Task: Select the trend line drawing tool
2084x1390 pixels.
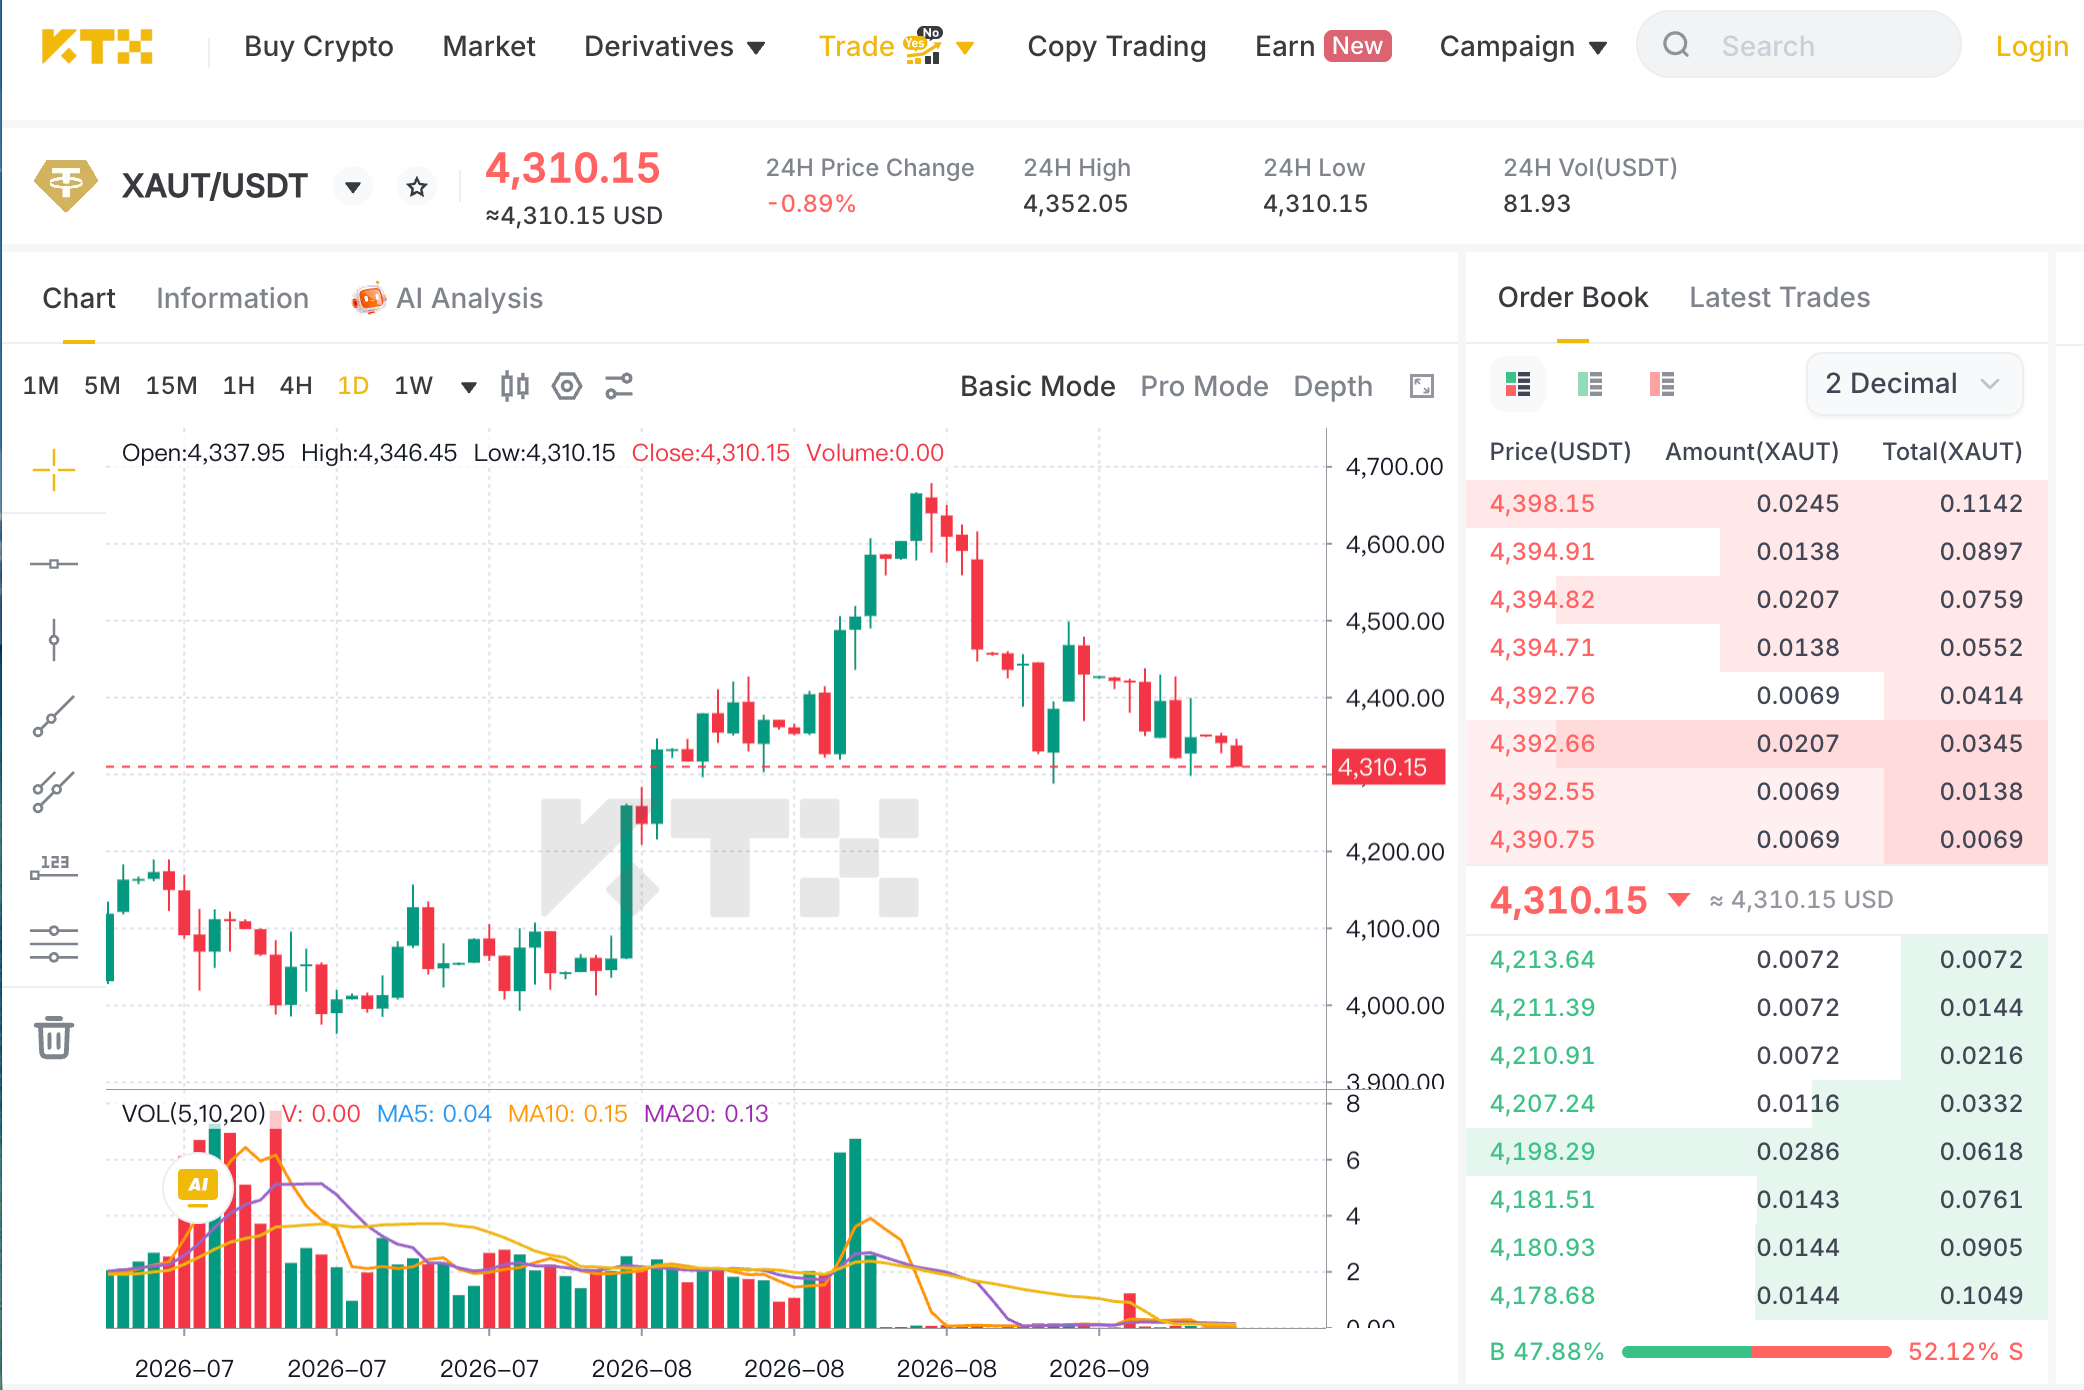Action: 54,716
